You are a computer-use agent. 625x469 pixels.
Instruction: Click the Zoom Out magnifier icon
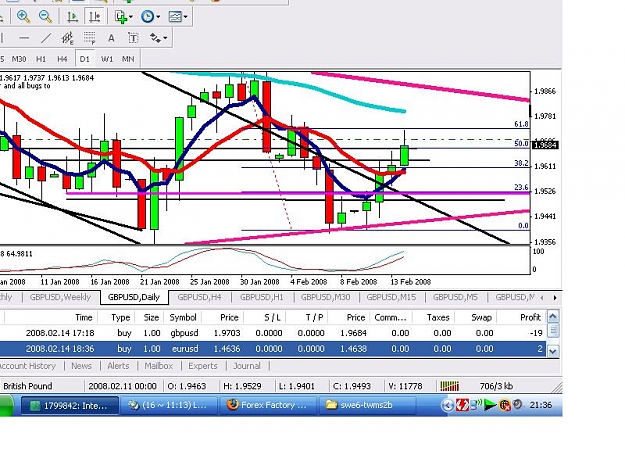45,16
